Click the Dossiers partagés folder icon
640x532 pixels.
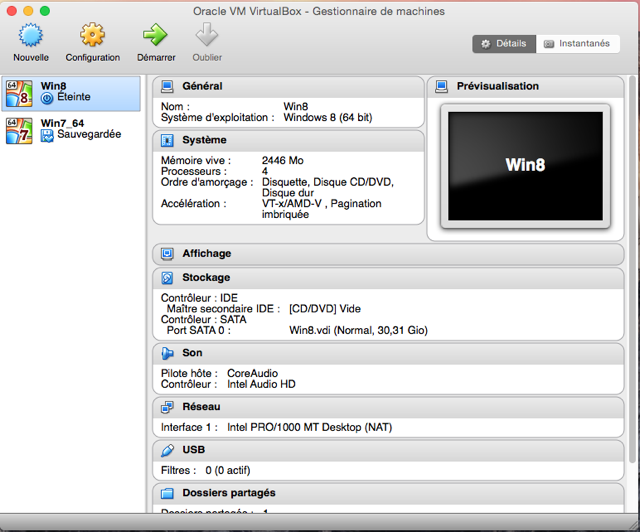(x=167, y=494)
